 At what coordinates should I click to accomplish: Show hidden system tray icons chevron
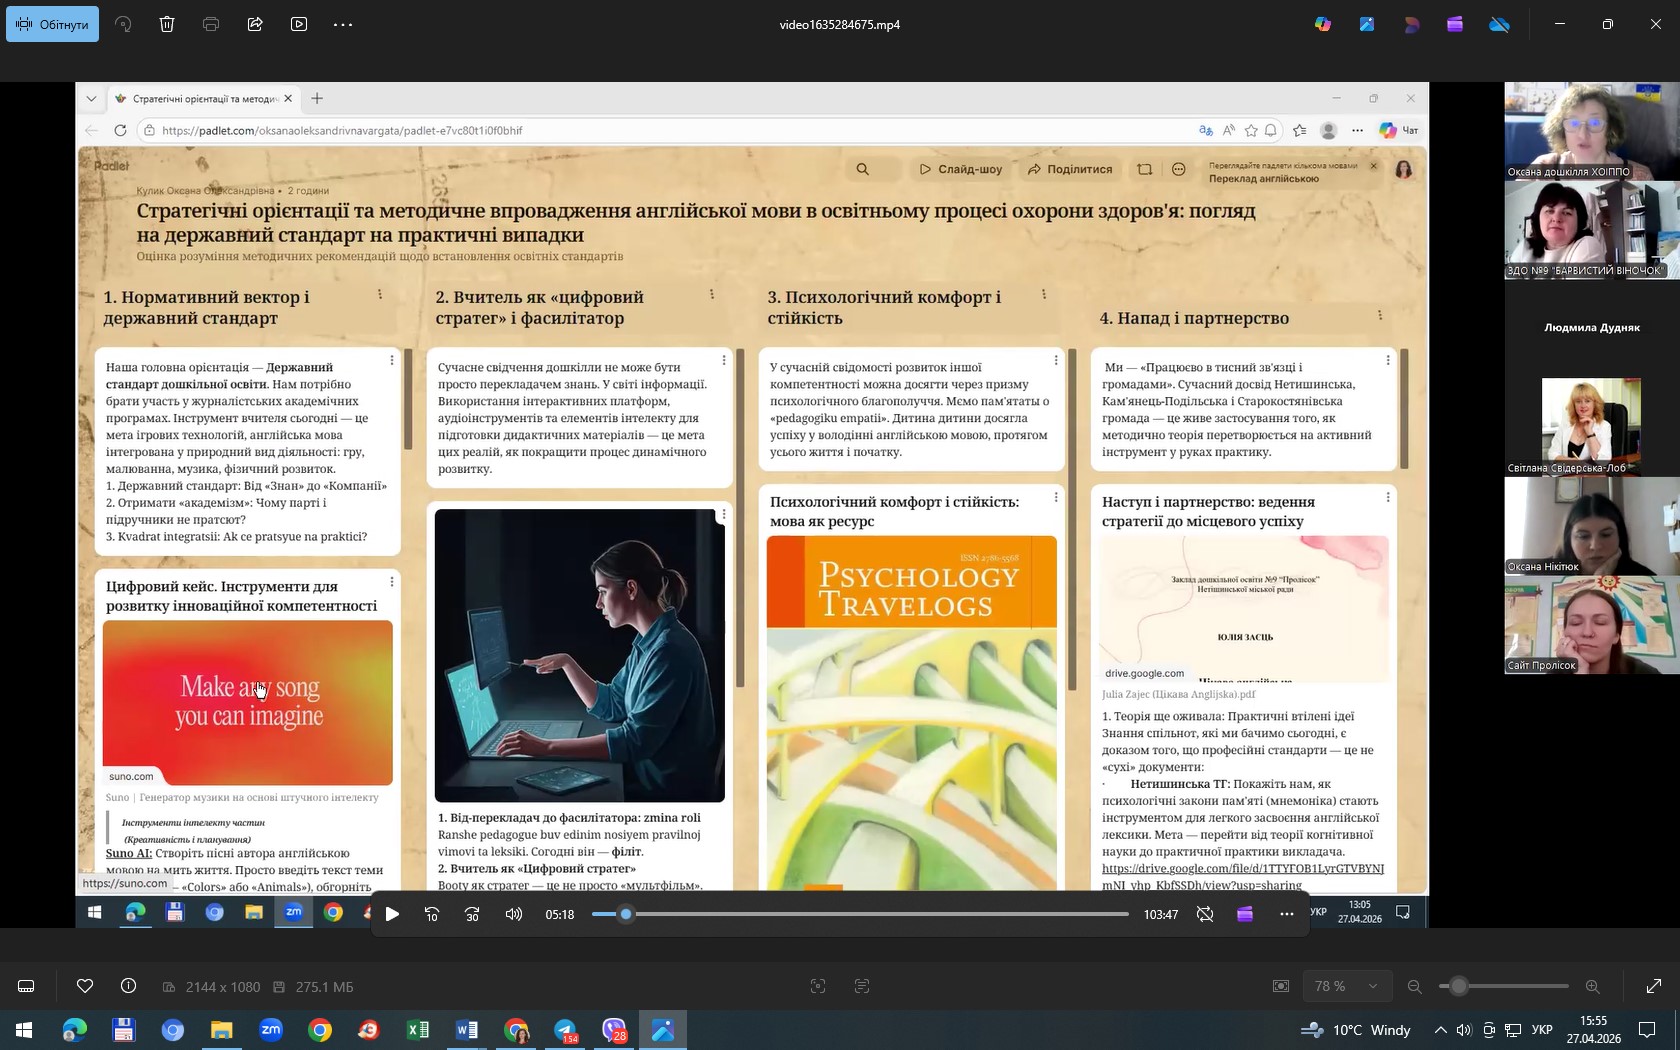[1440, 1030]
